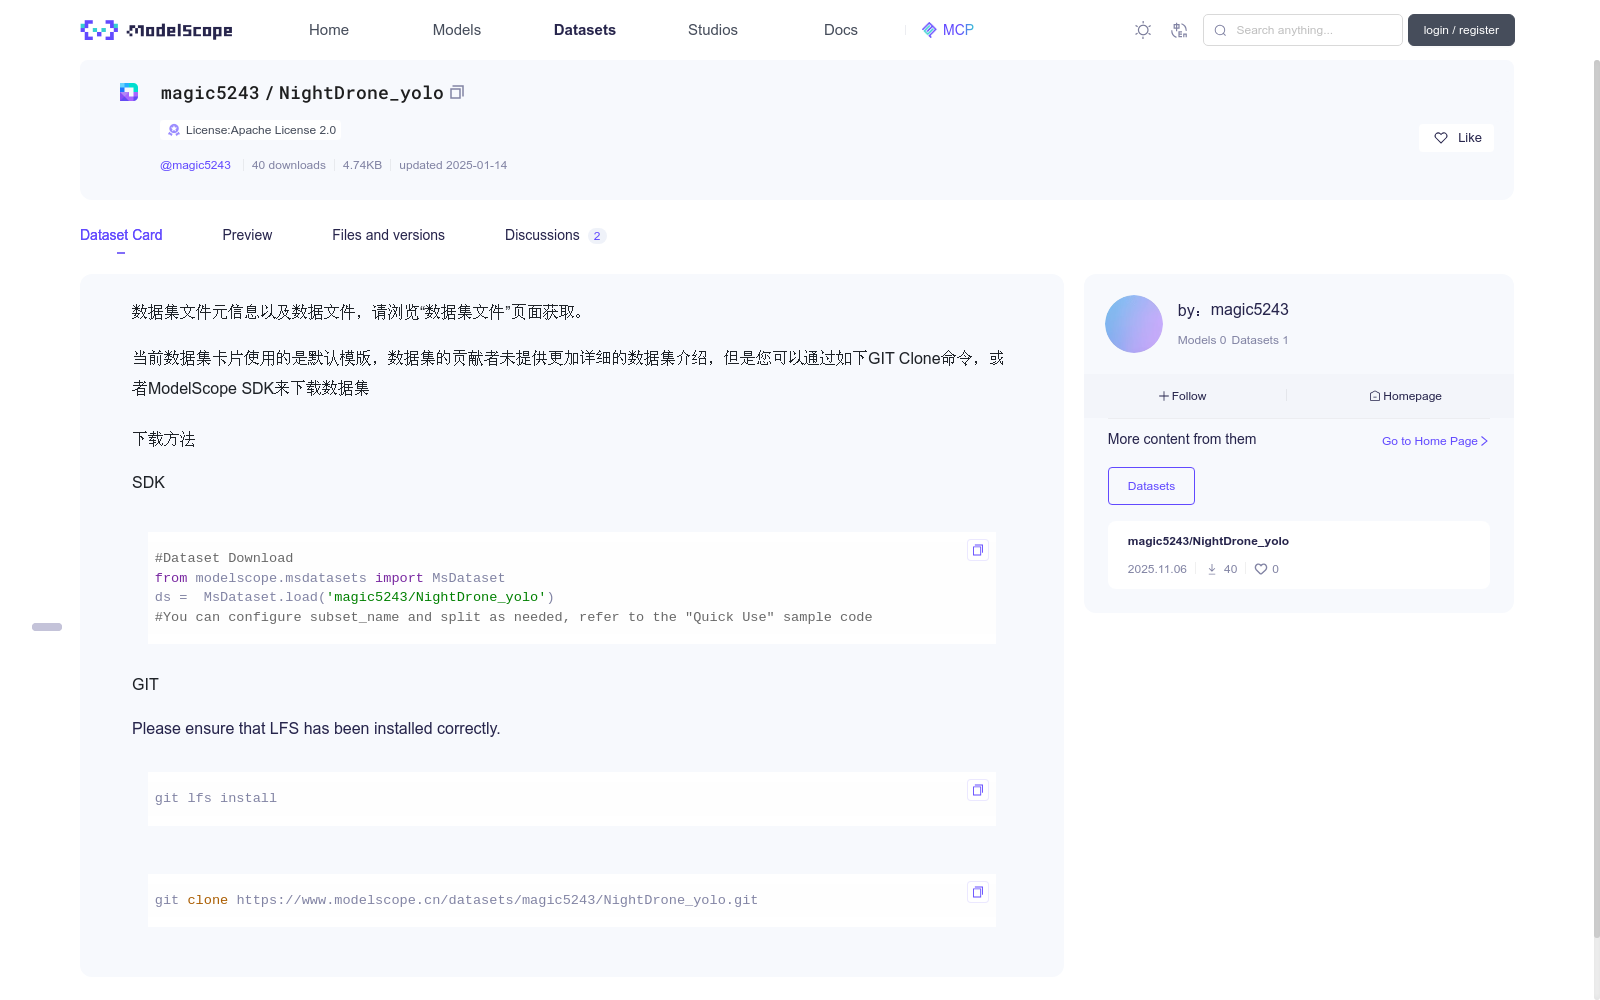
Task: Click the '40 downloads' text
Action: [x=289, y=165]
